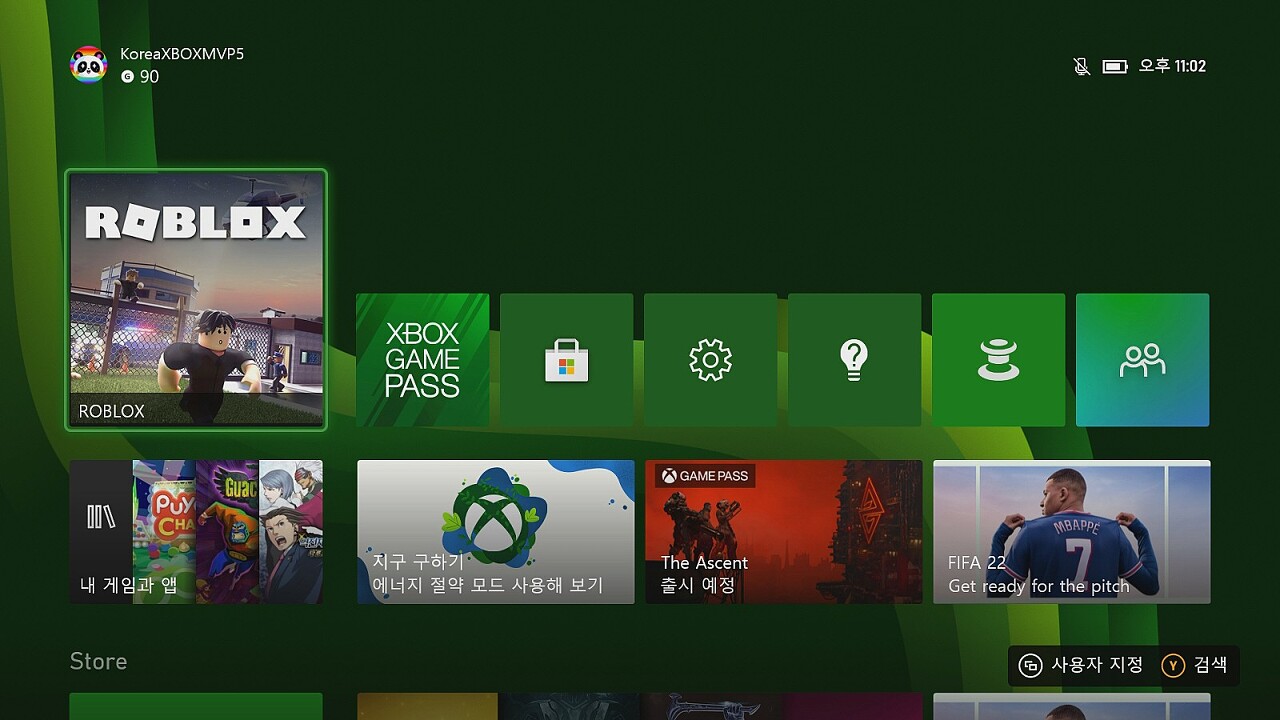Launch the ROBLOX game tile
This screenshot has height=720, width=1280.
pyautogui.click(x=196, y=300)
